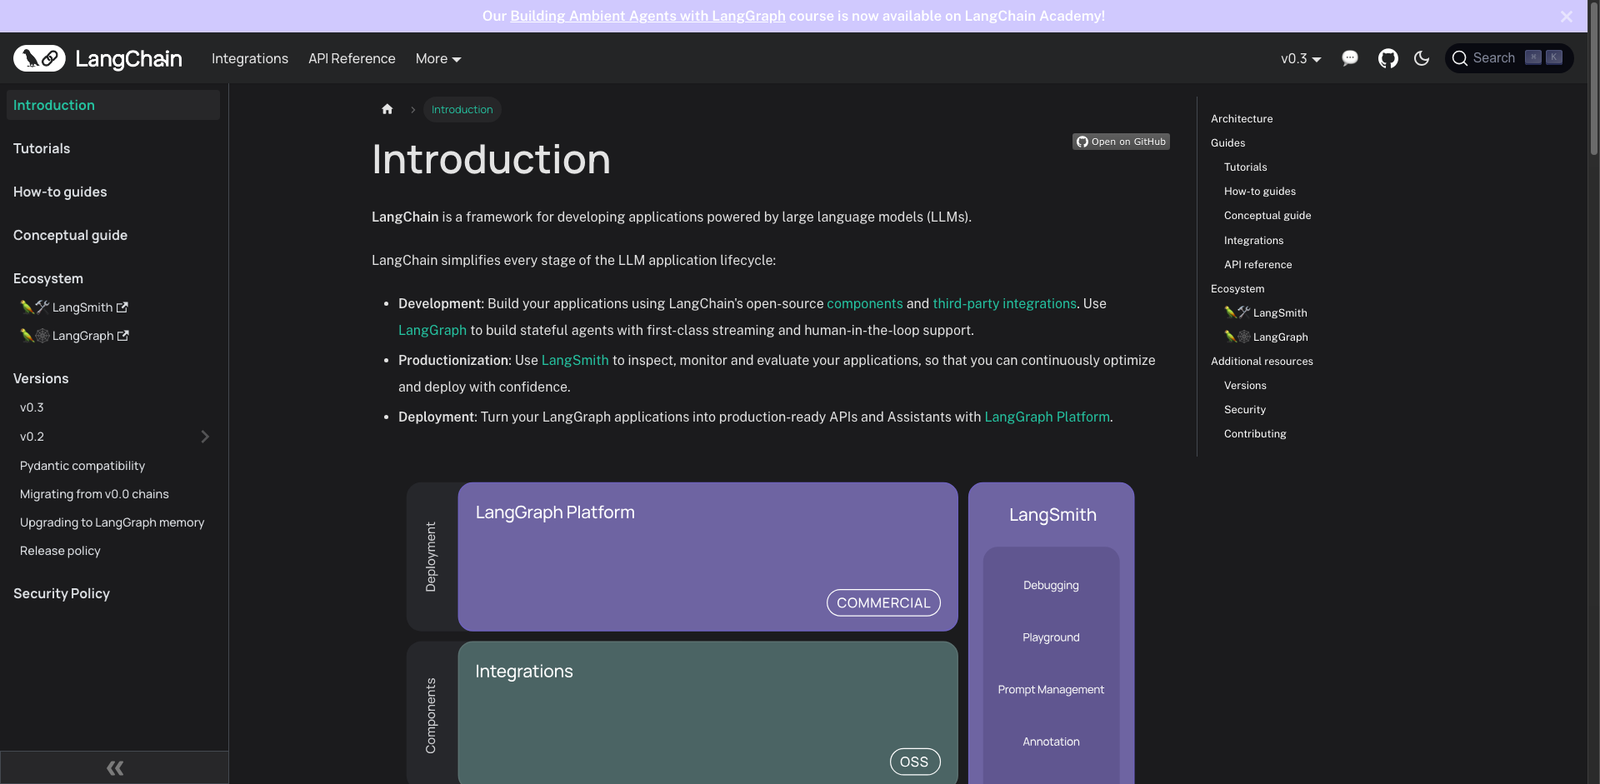Jump to Guides in table of contents
Image resolution: width=1600 pixels, height=784 pixels.
click(x=1228, y=143)
